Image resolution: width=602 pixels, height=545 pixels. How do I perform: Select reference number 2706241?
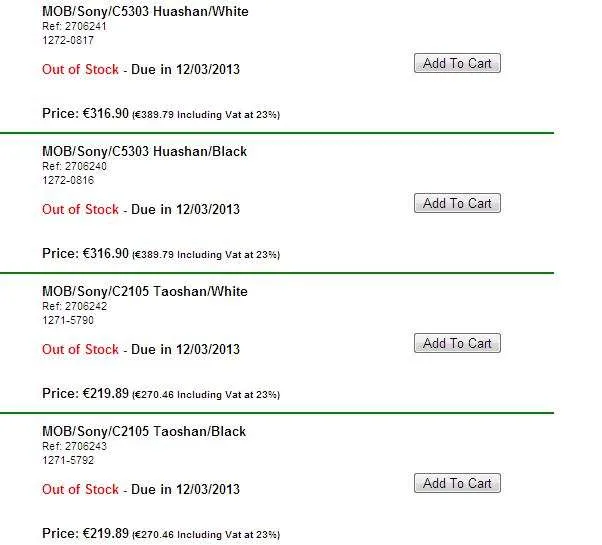tap(85, 26)
